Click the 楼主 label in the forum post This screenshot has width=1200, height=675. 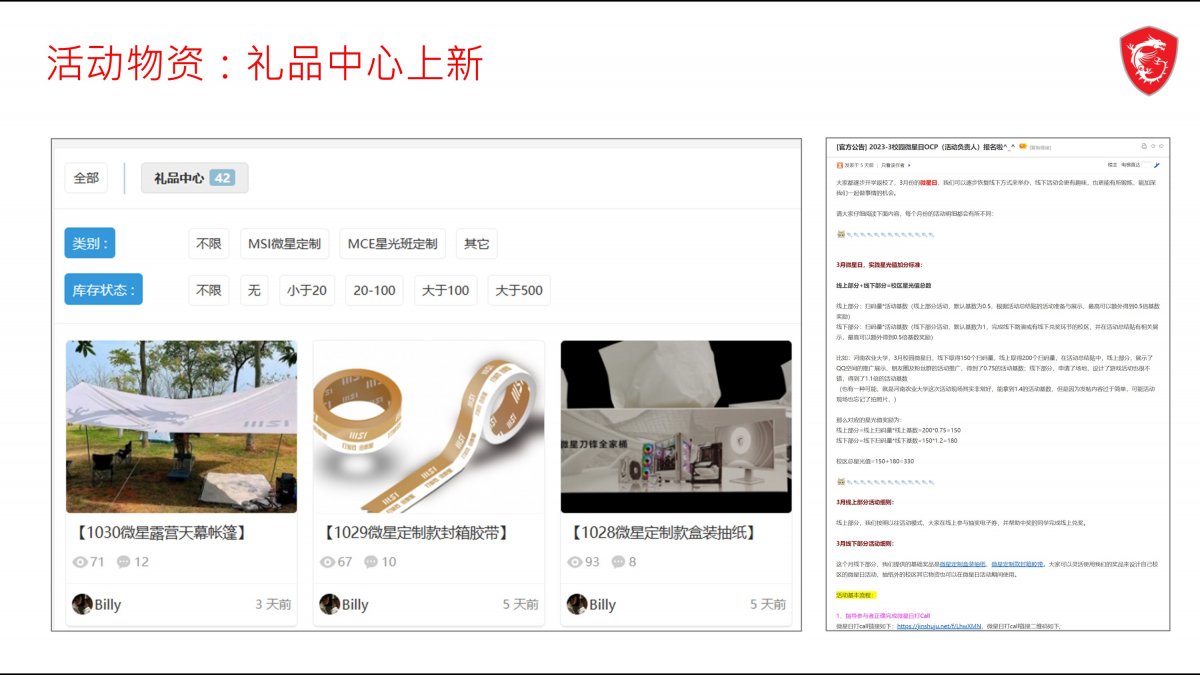point(1112,165)
